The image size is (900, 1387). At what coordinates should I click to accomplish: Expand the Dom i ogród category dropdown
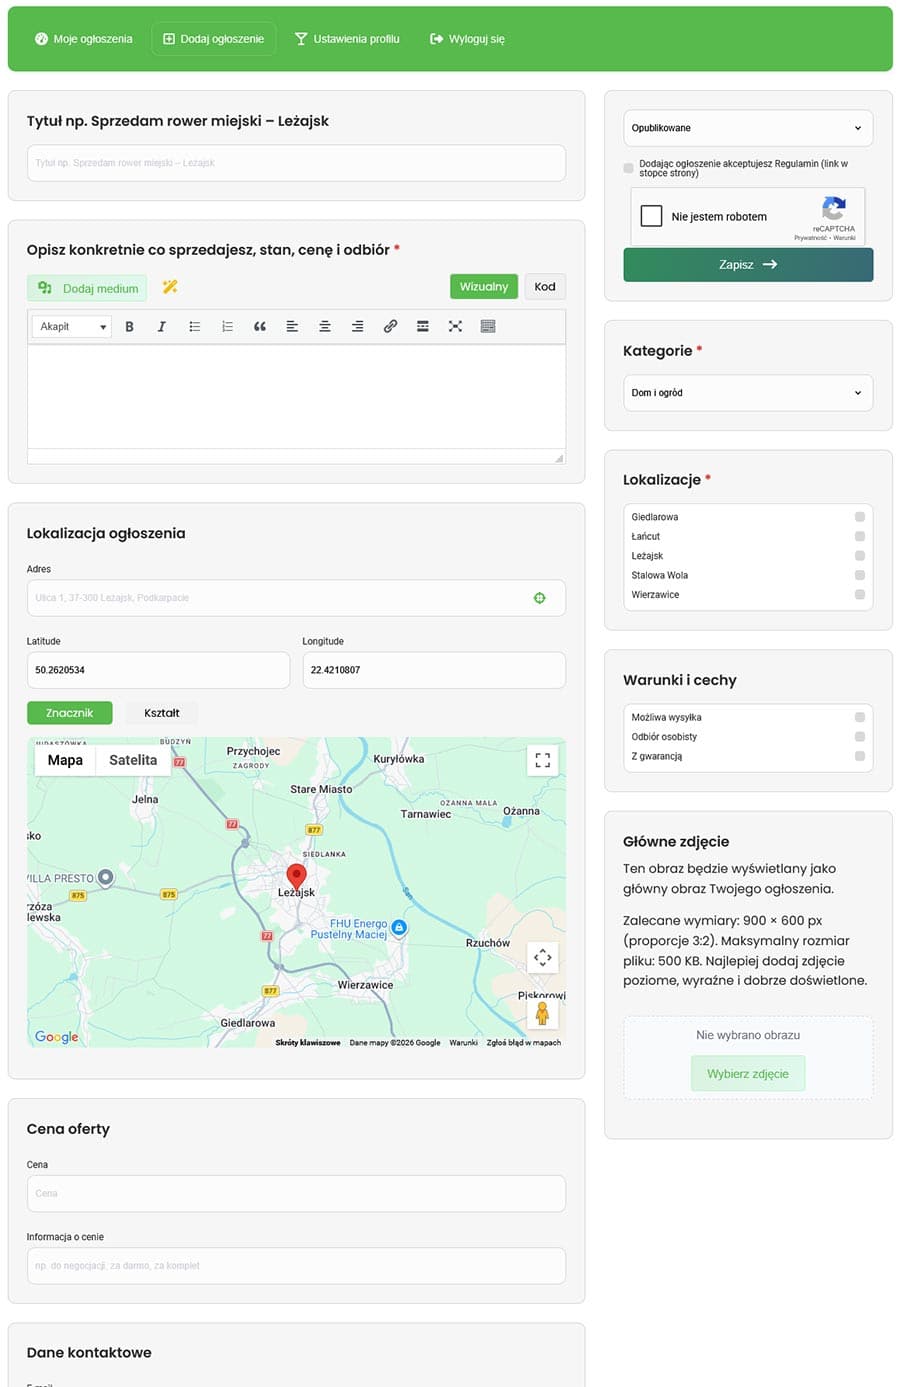coord(748,393)
